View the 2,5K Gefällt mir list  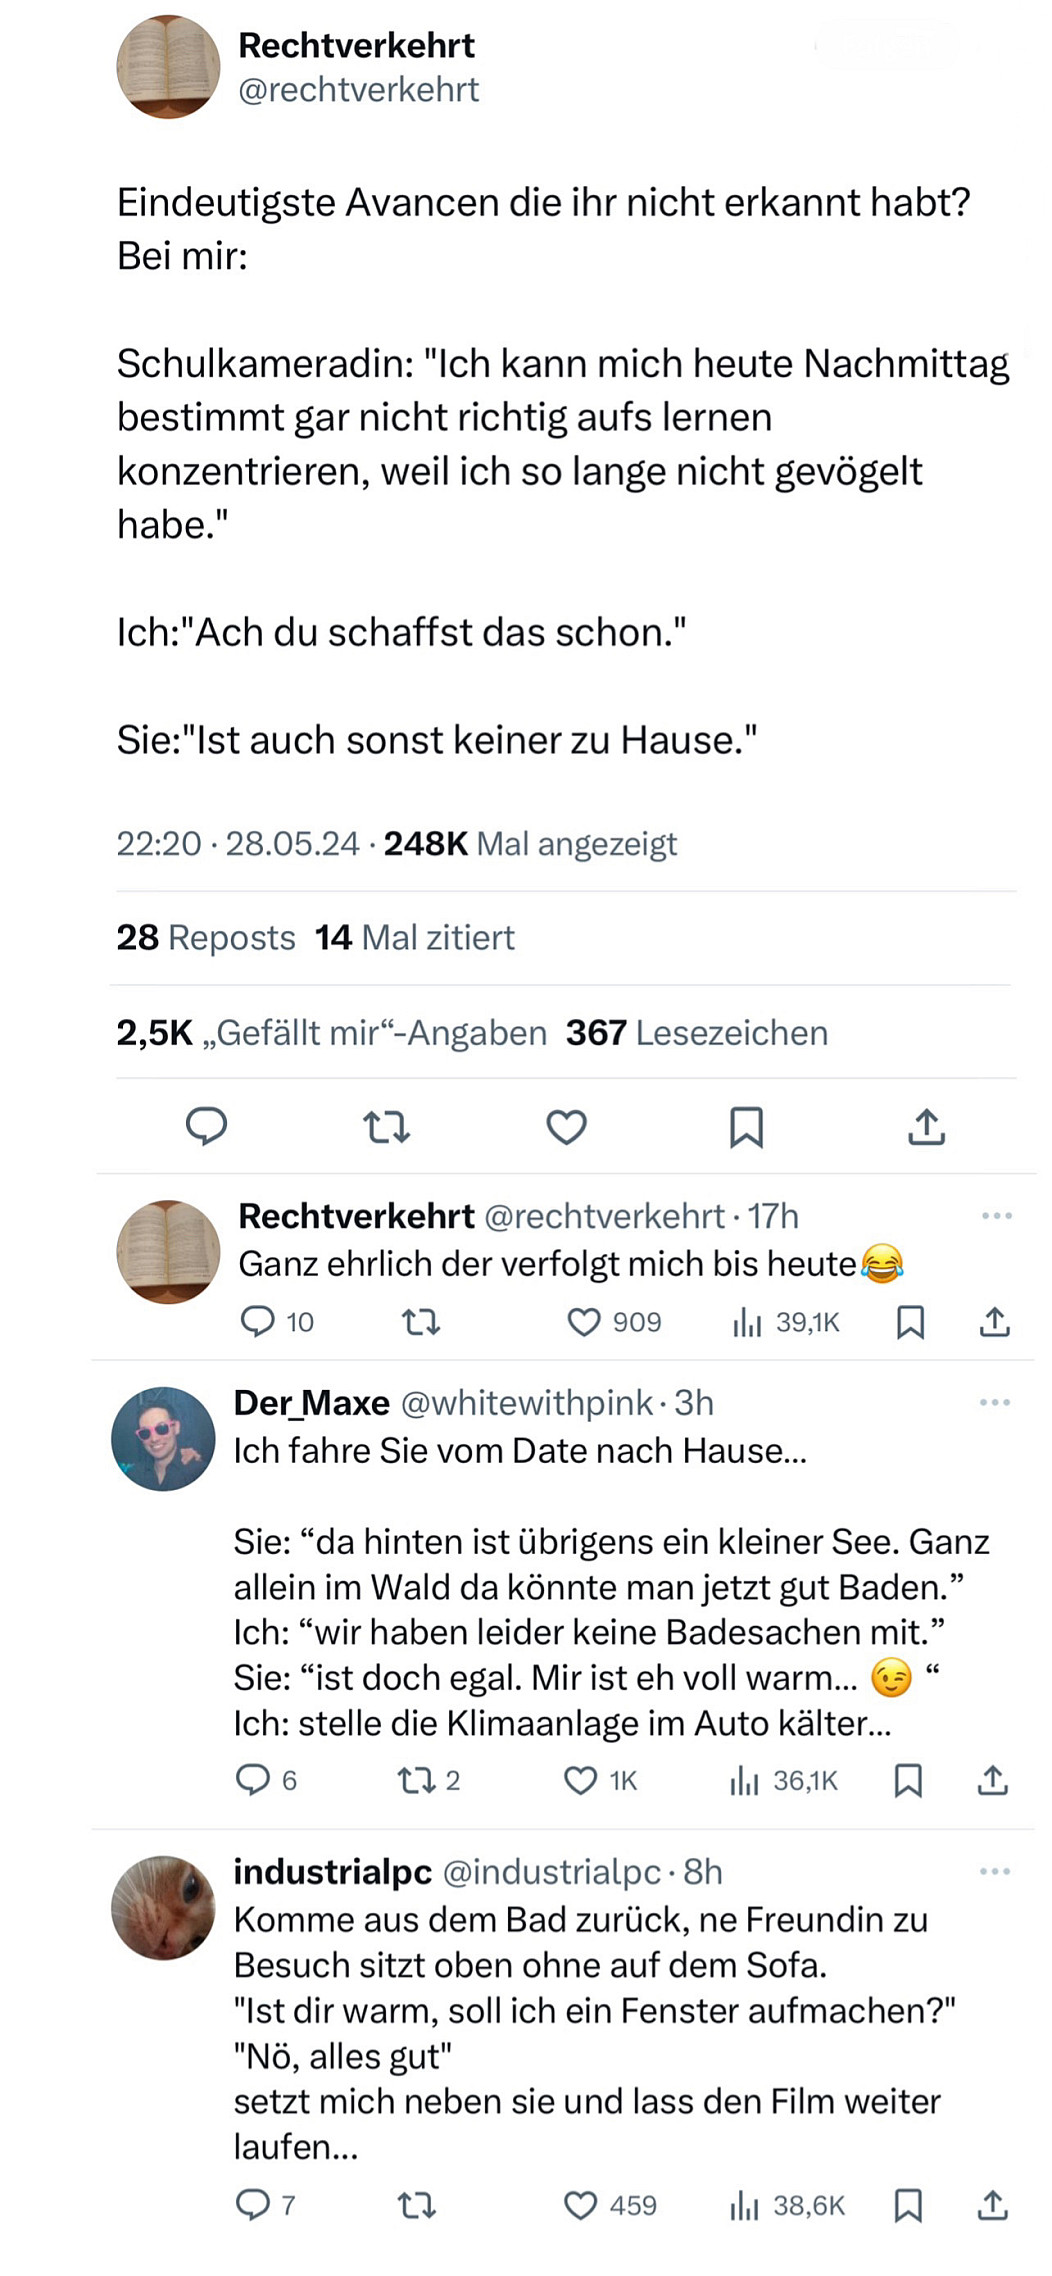pos(331,1033)
